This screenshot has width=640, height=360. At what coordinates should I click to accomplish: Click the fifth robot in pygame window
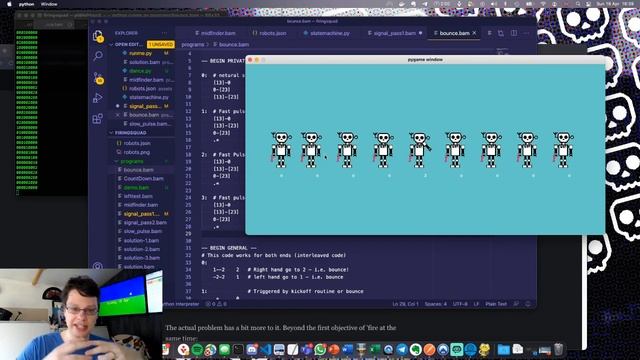click(x=420, y=150)
